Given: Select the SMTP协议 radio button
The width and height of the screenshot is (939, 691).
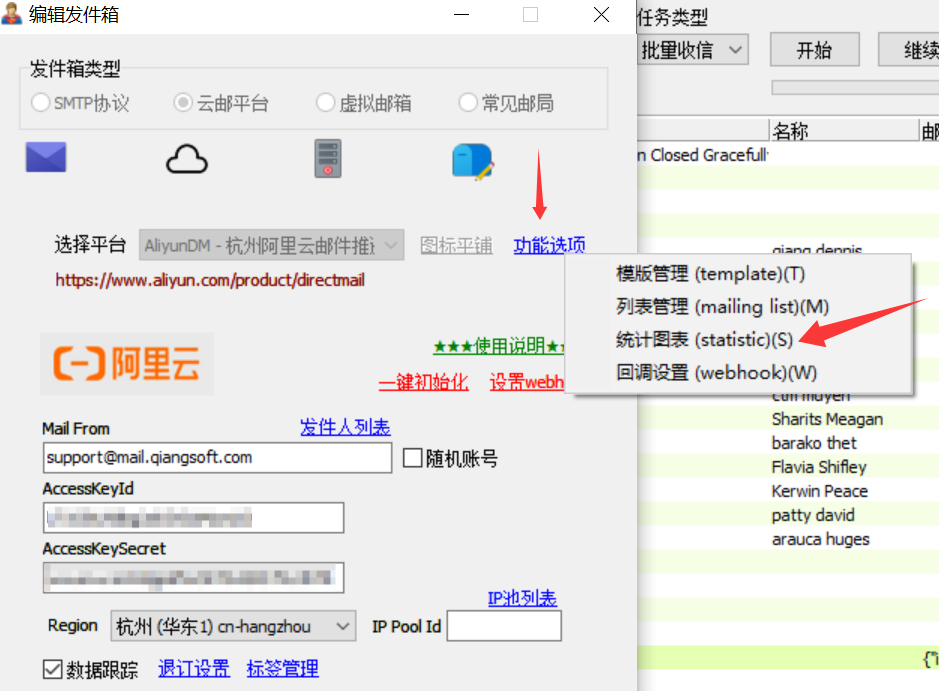Looking at the screenshot, I should 41,103.
